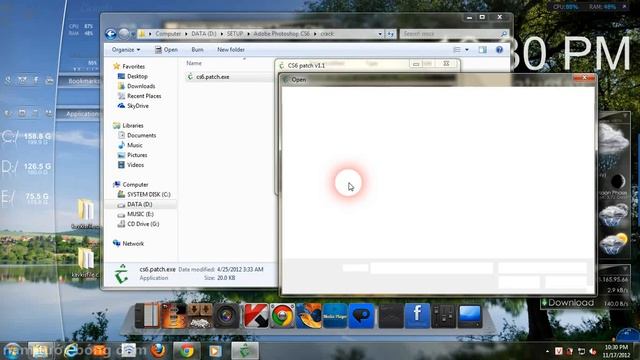Click the Name column header
Image resolution: width=640 pixels, height=360 pixels.
coord(194,63)
